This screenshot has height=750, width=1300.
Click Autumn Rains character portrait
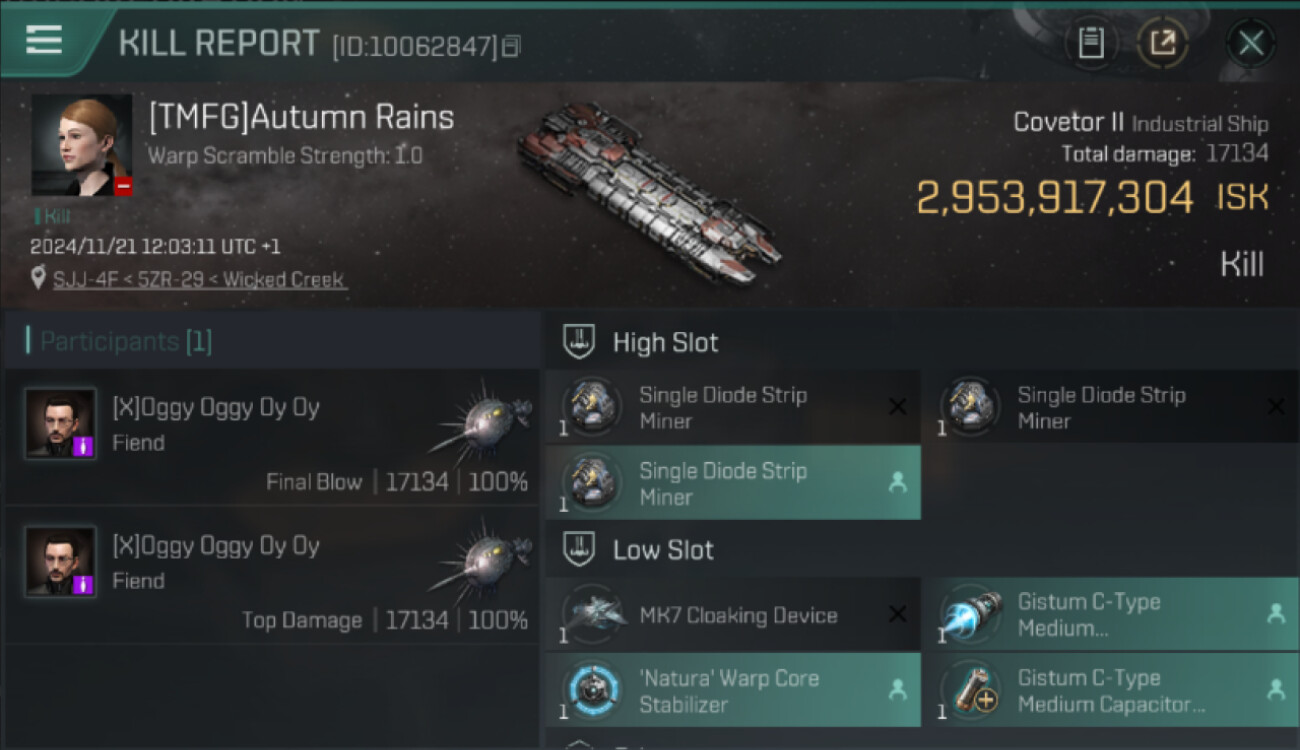pyautogui.click(x=82, y=145)
